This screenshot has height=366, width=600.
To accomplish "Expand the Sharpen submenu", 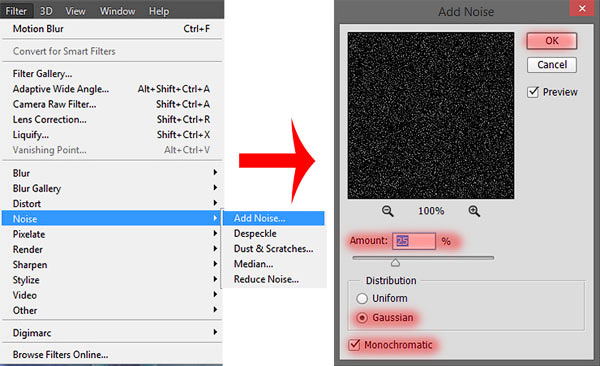I will click(112, 265).
